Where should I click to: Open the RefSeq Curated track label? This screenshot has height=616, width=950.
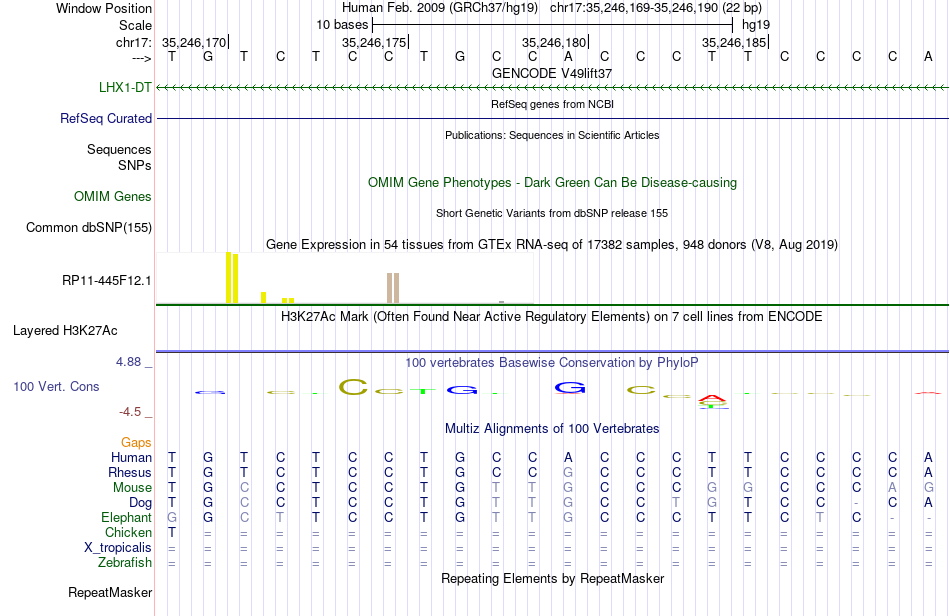point(105,118)
